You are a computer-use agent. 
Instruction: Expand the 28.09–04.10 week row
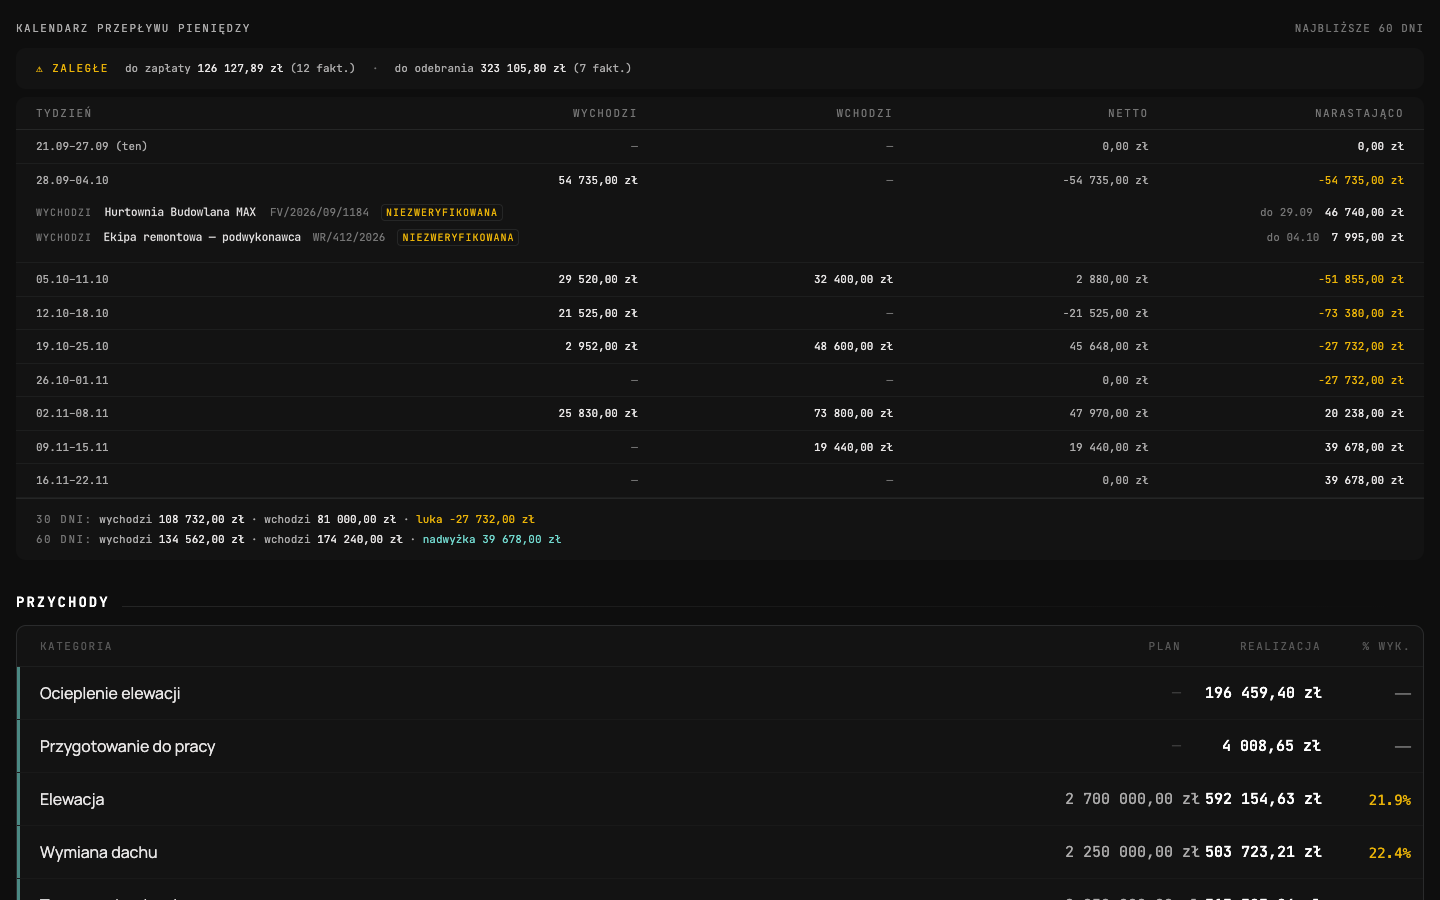pyautogui.click(x=720, y=180)
